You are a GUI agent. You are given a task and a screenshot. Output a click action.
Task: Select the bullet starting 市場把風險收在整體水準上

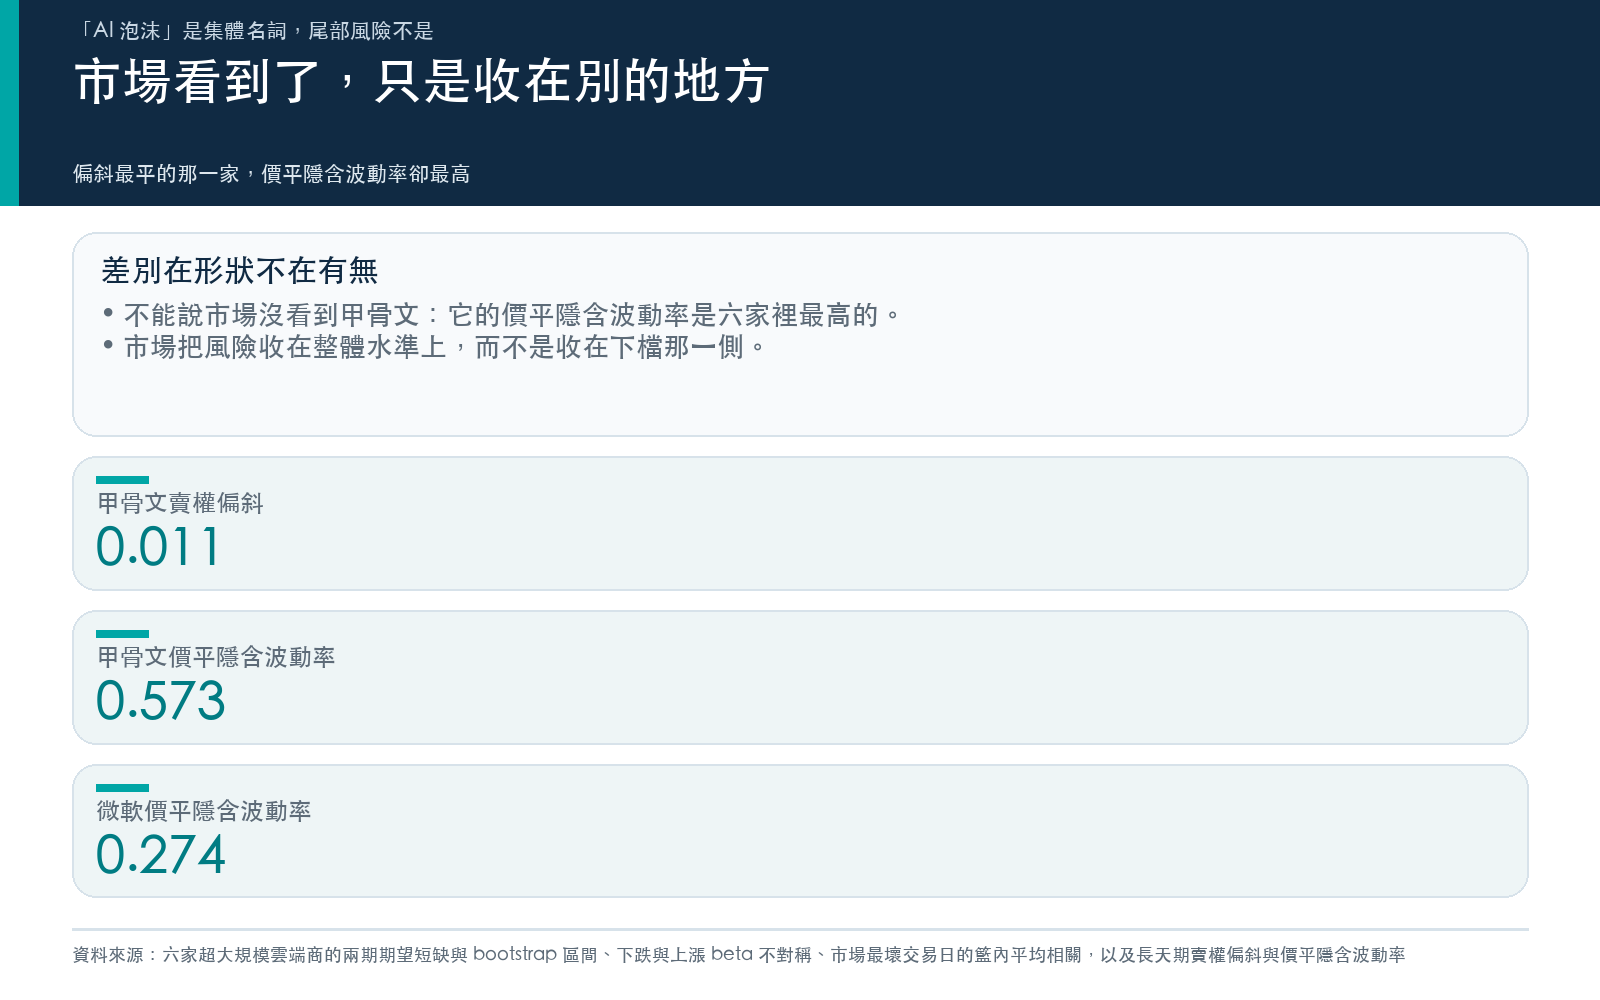coord(434,347)
